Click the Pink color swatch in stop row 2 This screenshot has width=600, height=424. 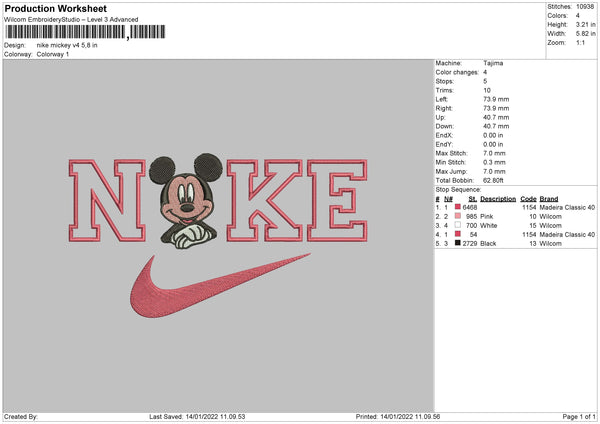click(458, 216)
